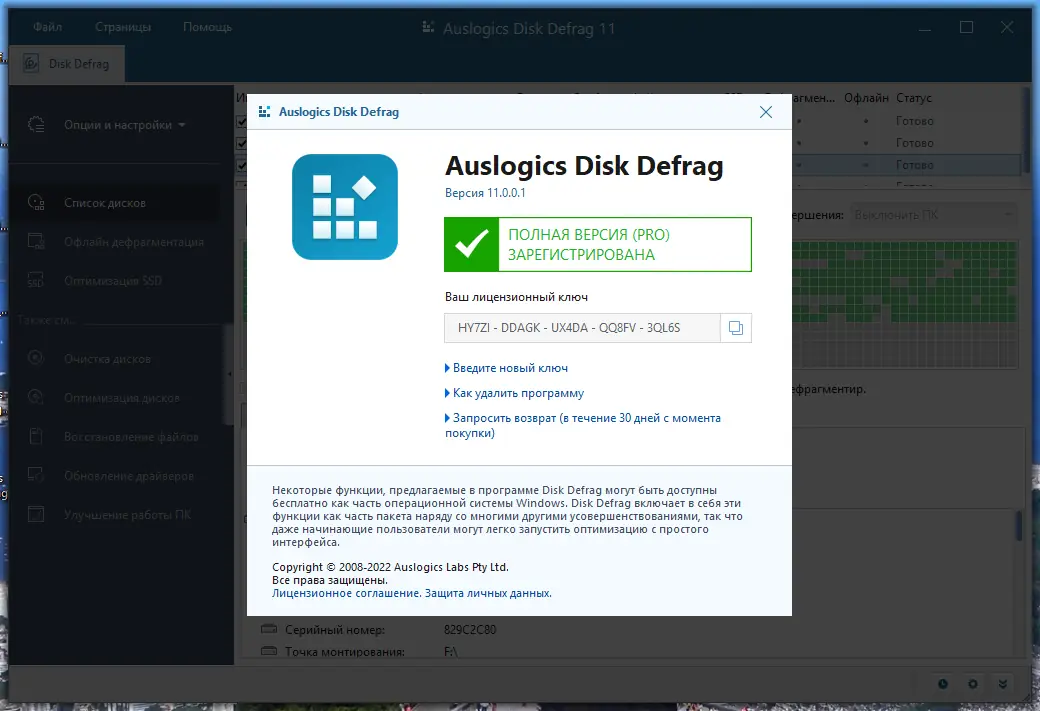The height and width of the screenshot is (711, 1040).
Task: Toggle the second drive's checkbox
Action: click(x=242, y=141)
